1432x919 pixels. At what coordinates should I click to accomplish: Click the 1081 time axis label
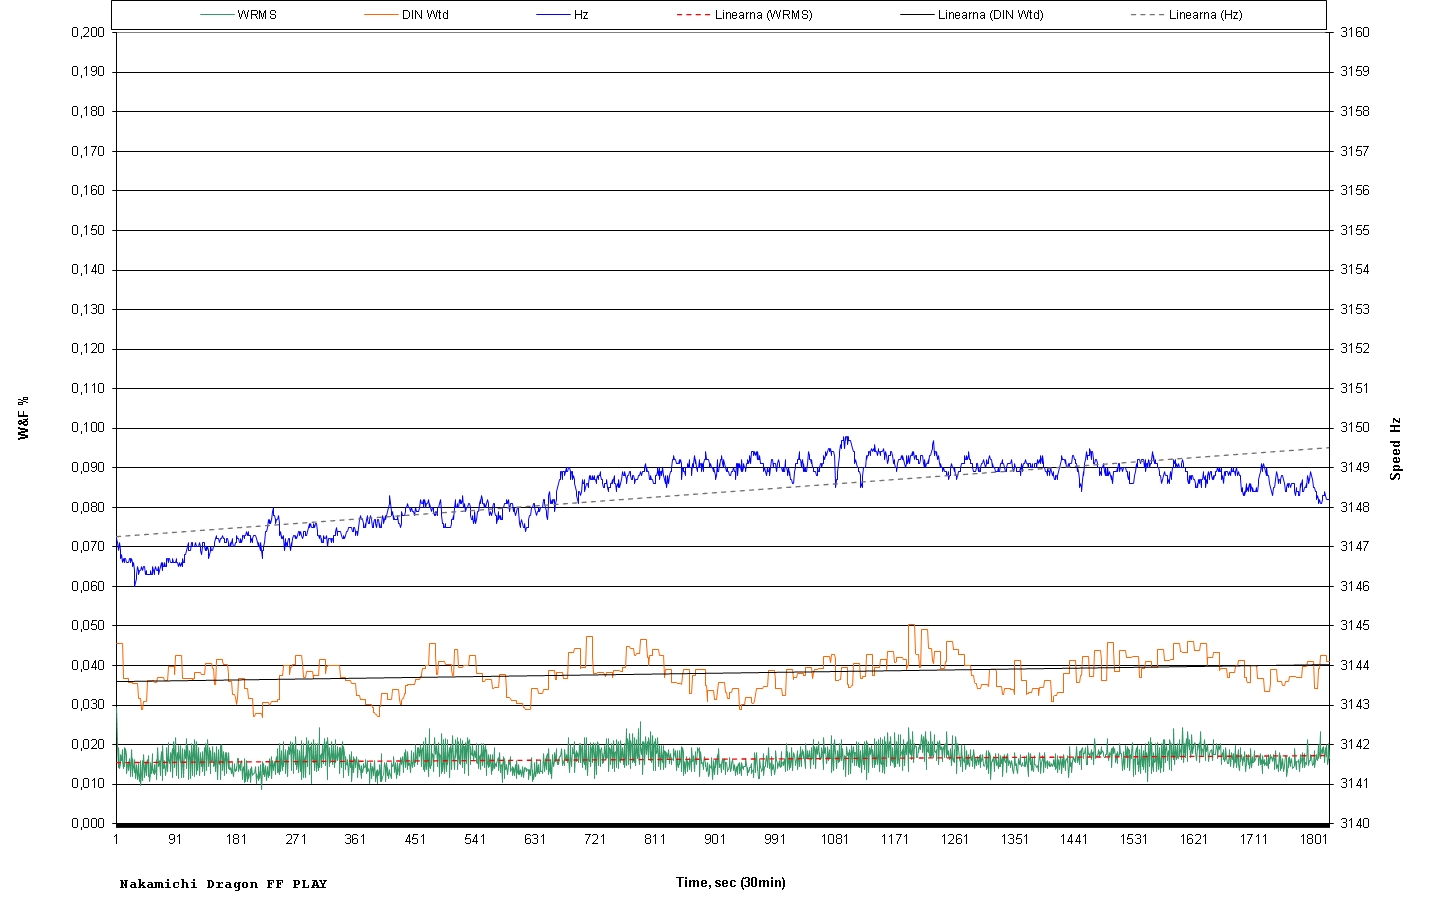pos(835,839)
